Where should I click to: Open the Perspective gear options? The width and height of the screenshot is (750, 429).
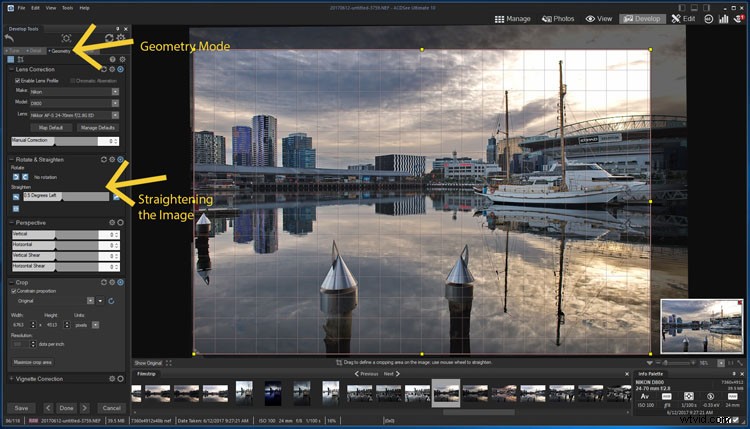coord(112,222)
